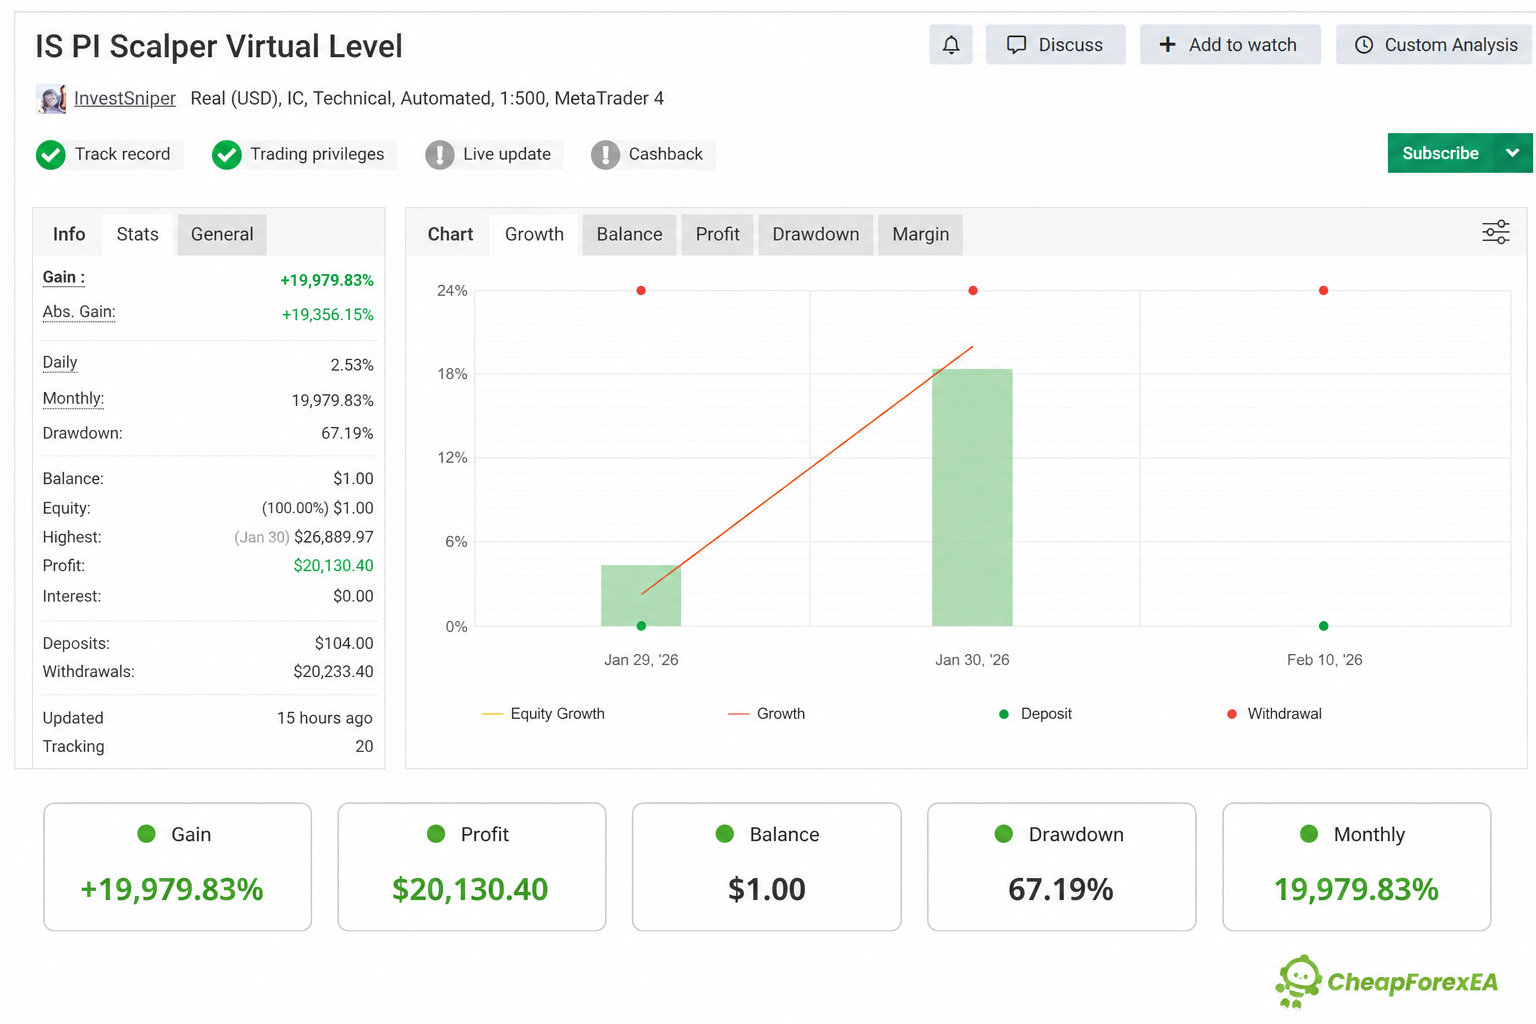Click the Discuss button
This screenshot has height=1024, width=1536.
coord(1055,44)
